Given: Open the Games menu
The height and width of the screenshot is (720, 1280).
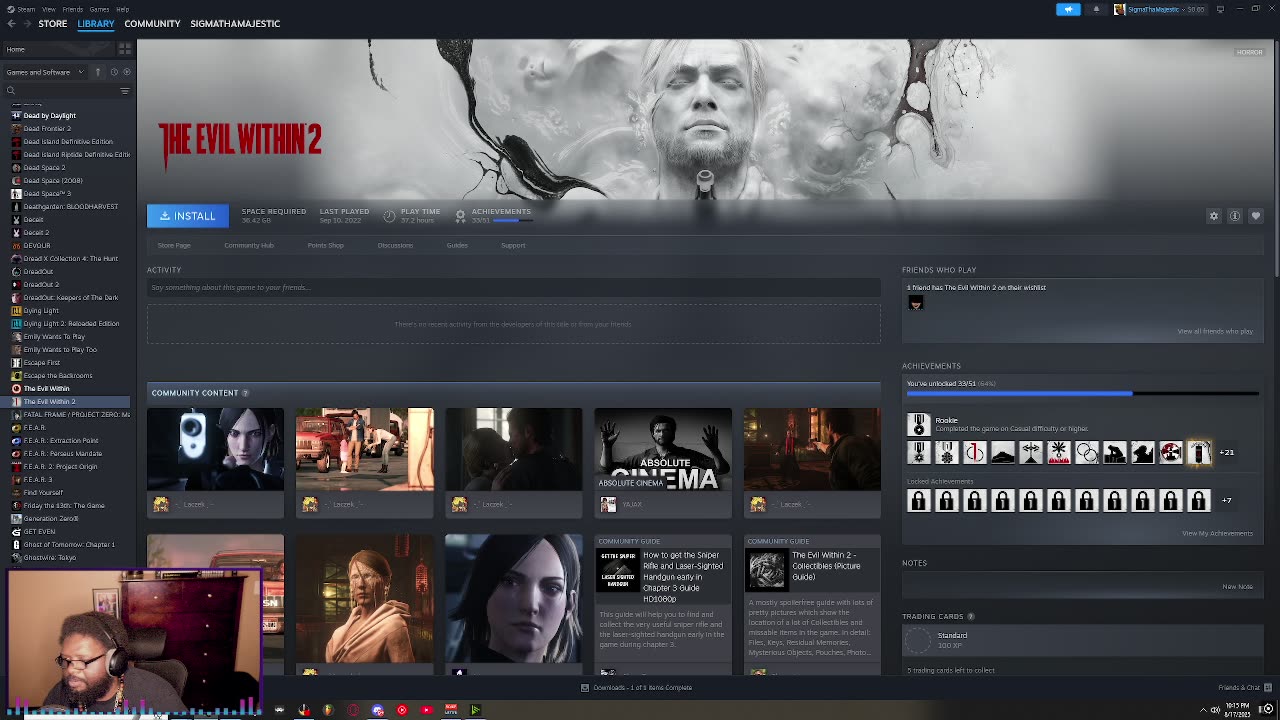Looking at the screenshot, I should [99, 9].
